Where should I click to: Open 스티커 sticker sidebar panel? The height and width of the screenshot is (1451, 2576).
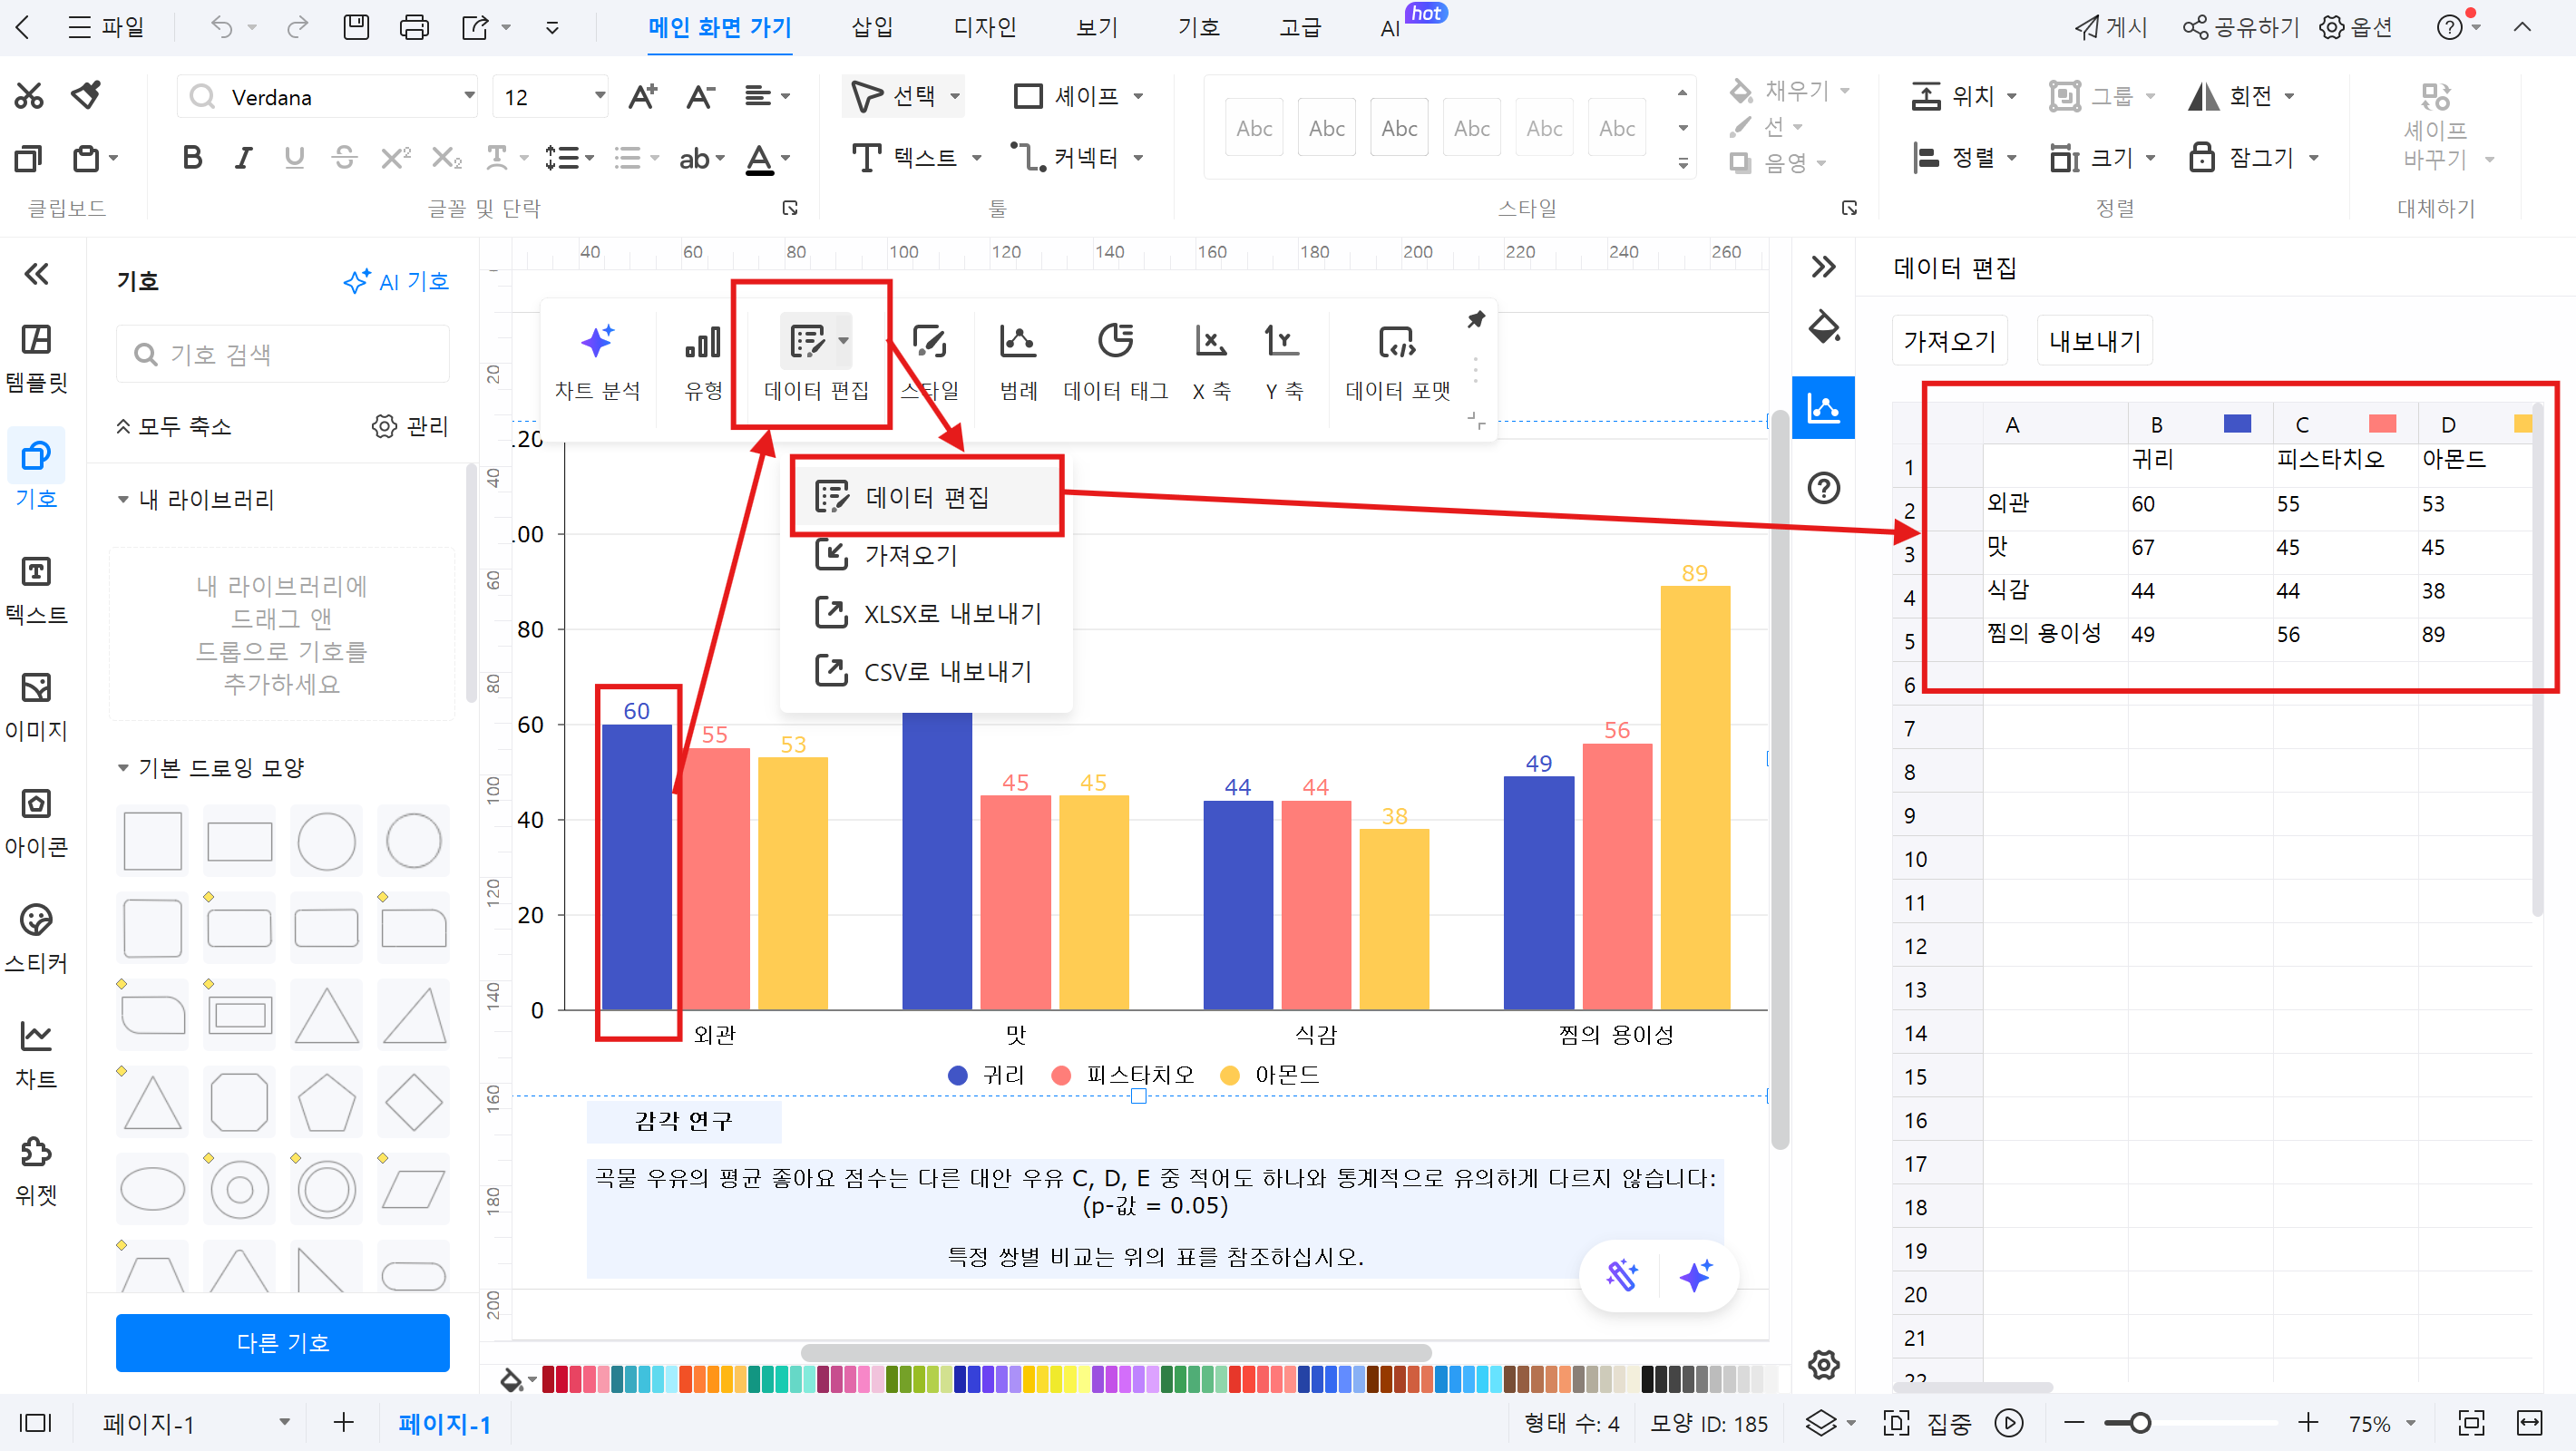point(37,938)
